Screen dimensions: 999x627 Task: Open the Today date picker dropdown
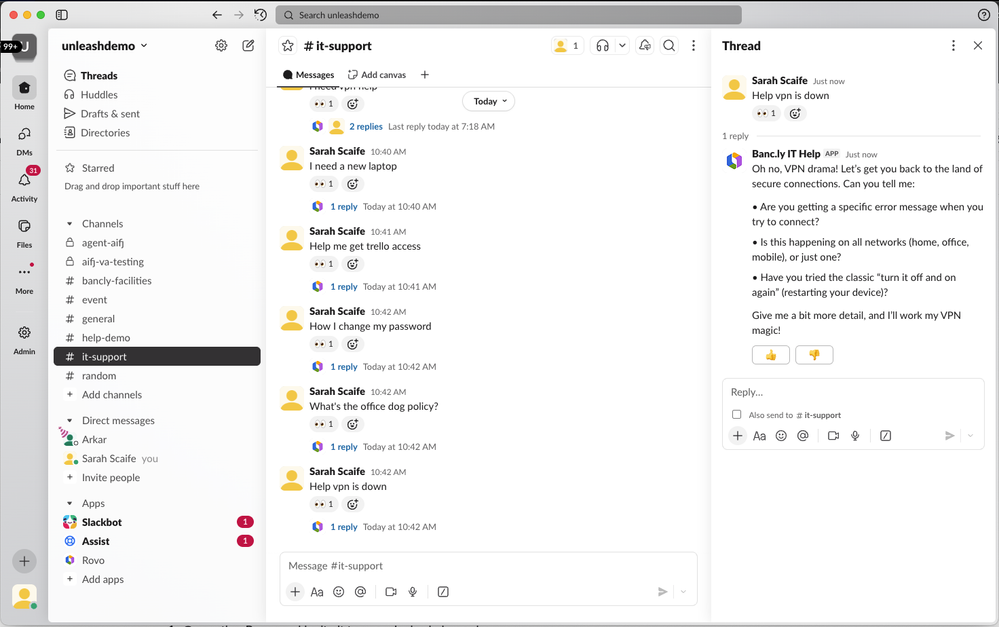[x=488, y=101]
